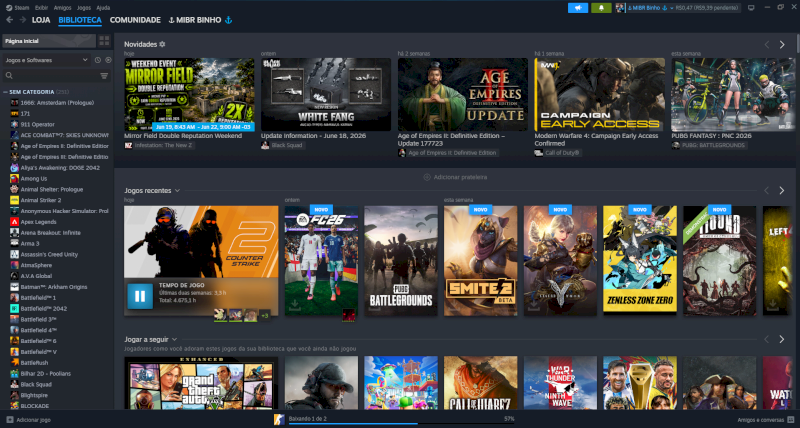Open the downloading game icon in the bottom bar
Viewport: 800px width, 428px height.
tap(279, 419)
